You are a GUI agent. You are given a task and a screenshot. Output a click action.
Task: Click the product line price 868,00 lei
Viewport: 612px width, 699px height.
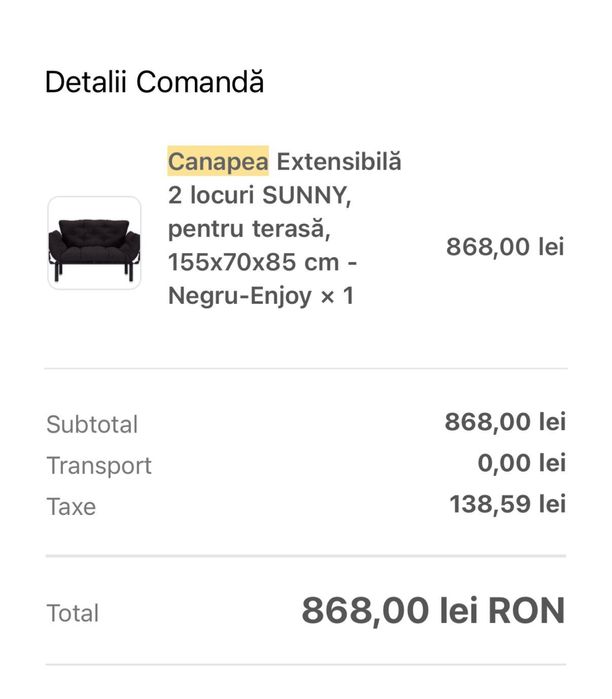(x=505, y=246)
